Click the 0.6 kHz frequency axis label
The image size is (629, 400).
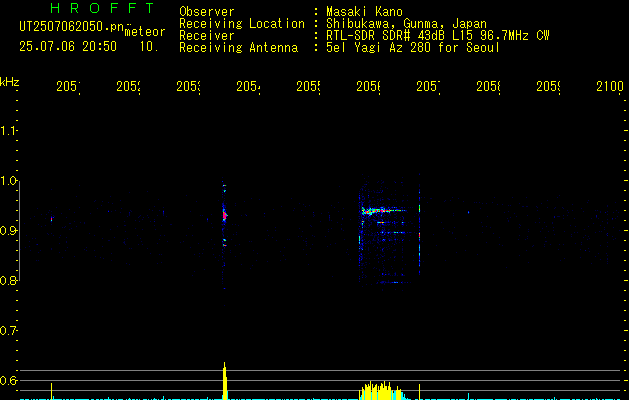click(8, 380)
